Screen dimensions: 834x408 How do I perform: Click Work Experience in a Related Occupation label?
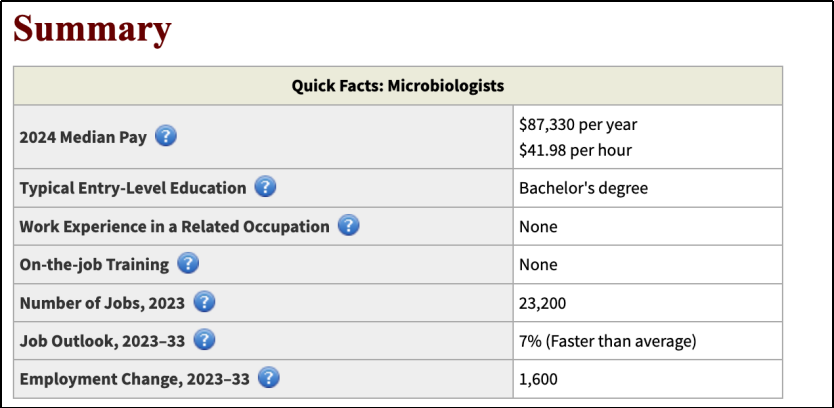174,226
